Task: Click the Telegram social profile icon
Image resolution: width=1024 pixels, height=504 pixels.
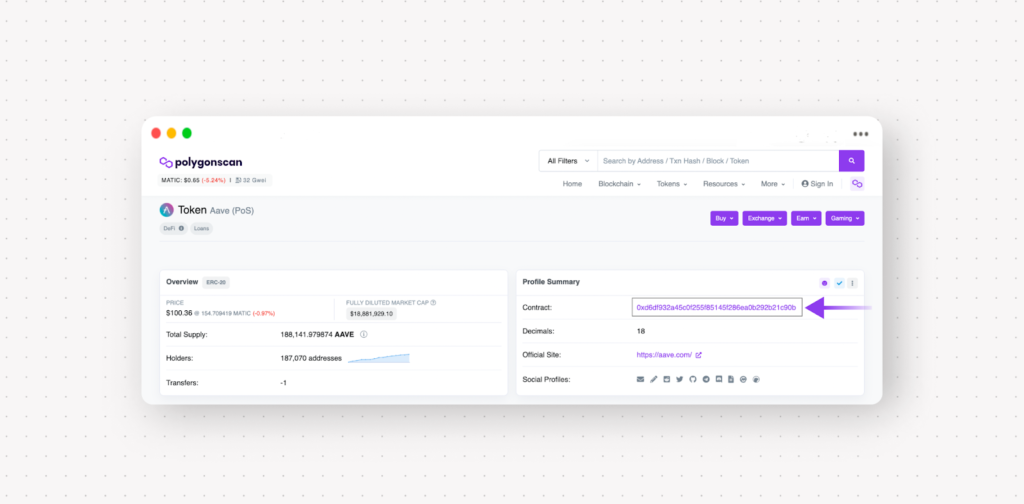Action: tap(706, 379)
